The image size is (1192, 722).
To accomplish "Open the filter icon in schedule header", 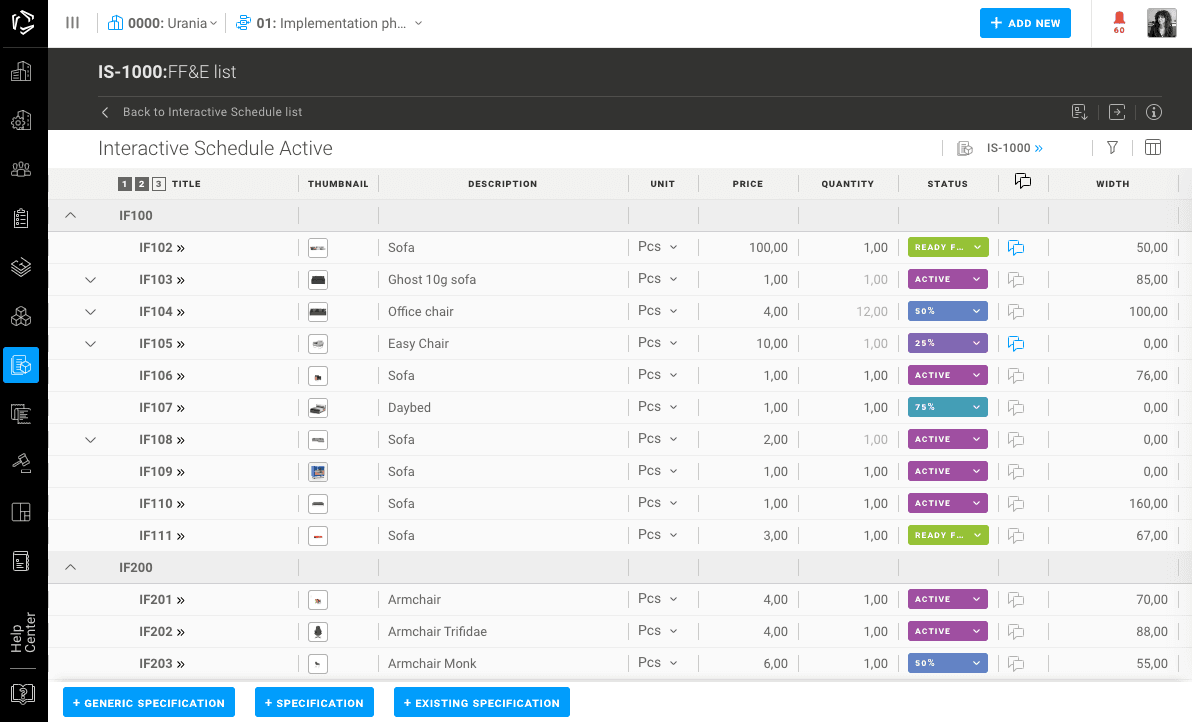I will (1112, 148).
